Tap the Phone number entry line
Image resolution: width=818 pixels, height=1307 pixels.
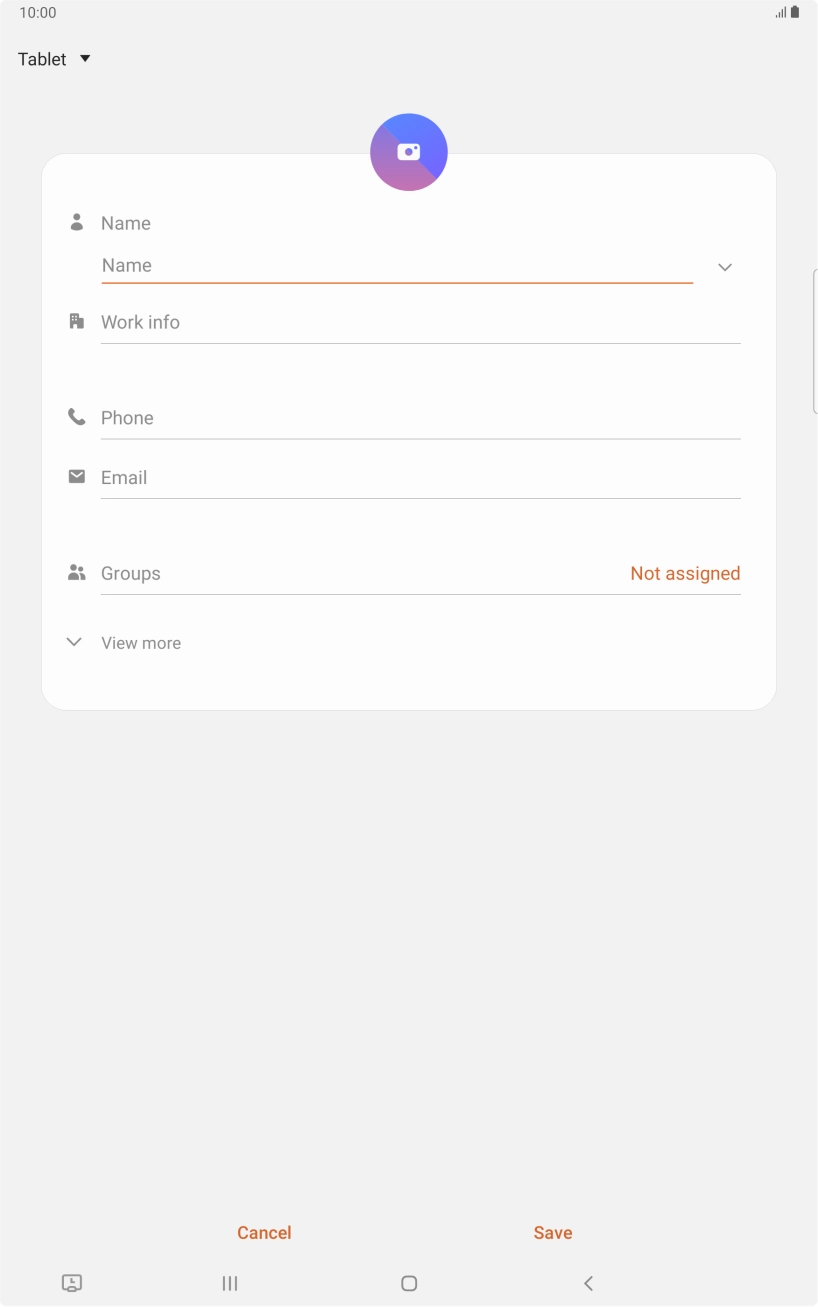tap(420, 417)
